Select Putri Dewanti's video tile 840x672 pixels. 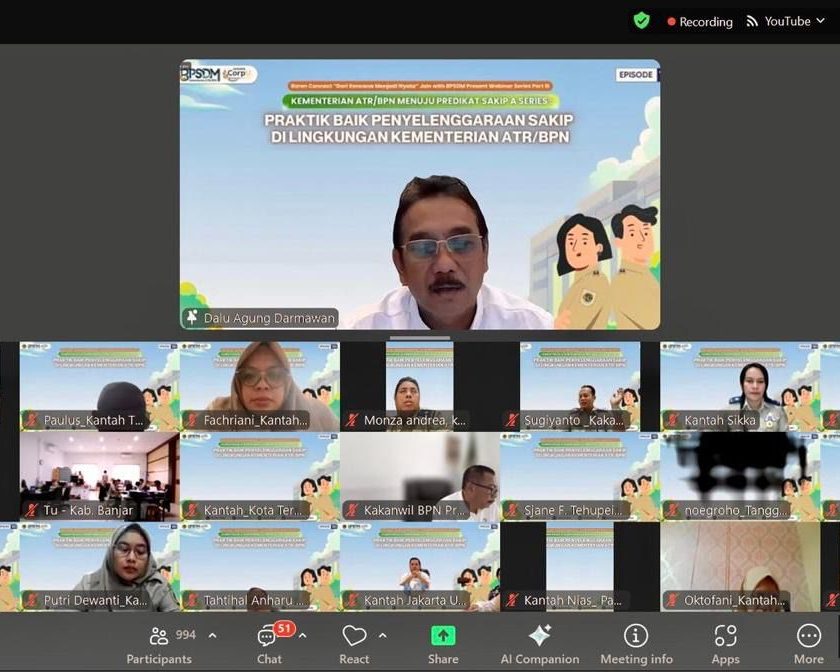99,566
